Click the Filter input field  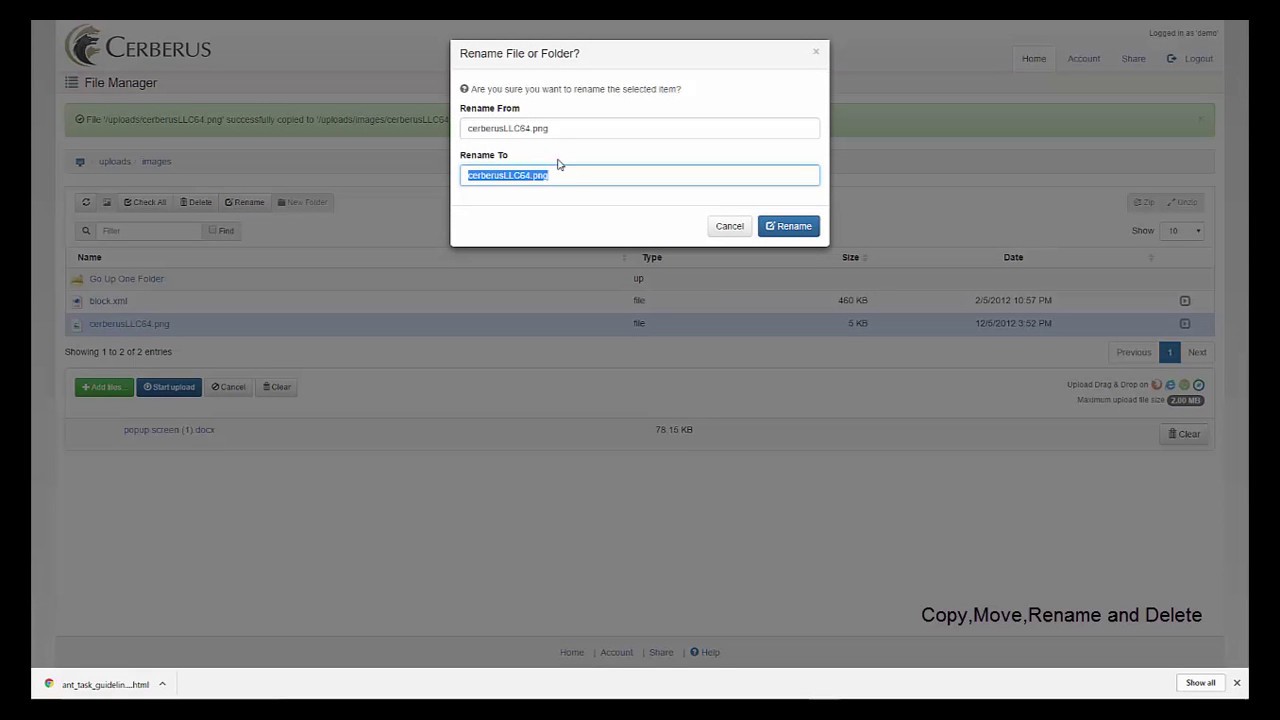[149, 231]
